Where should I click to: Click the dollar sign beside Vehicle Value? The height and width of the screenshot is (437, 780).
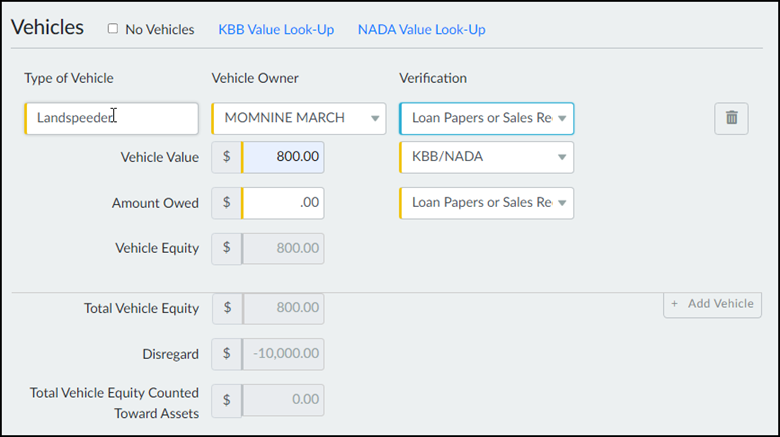pyautogui.click(x=227, y=157)
